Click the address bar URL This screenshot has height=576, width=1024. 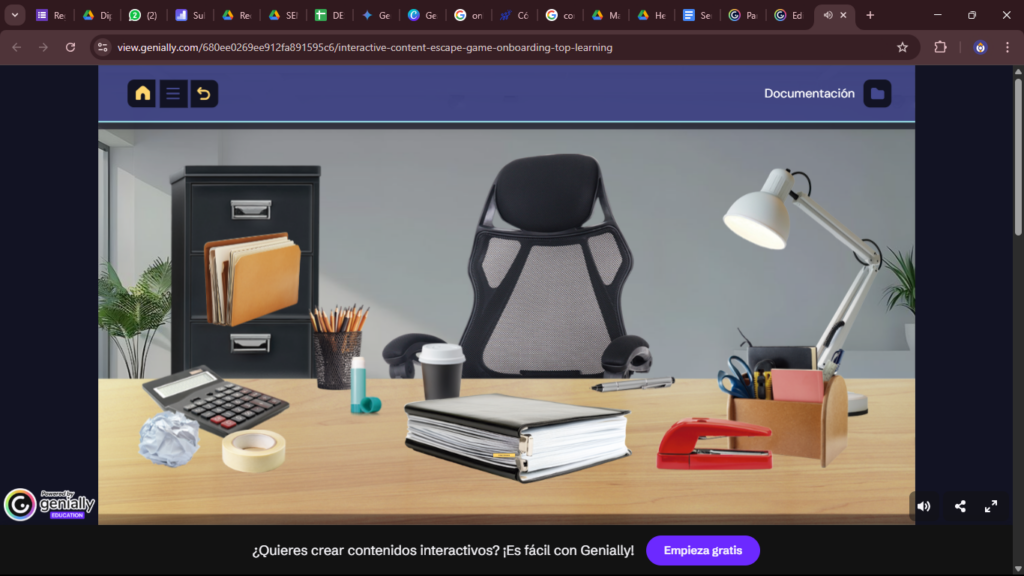pos(365,47)
